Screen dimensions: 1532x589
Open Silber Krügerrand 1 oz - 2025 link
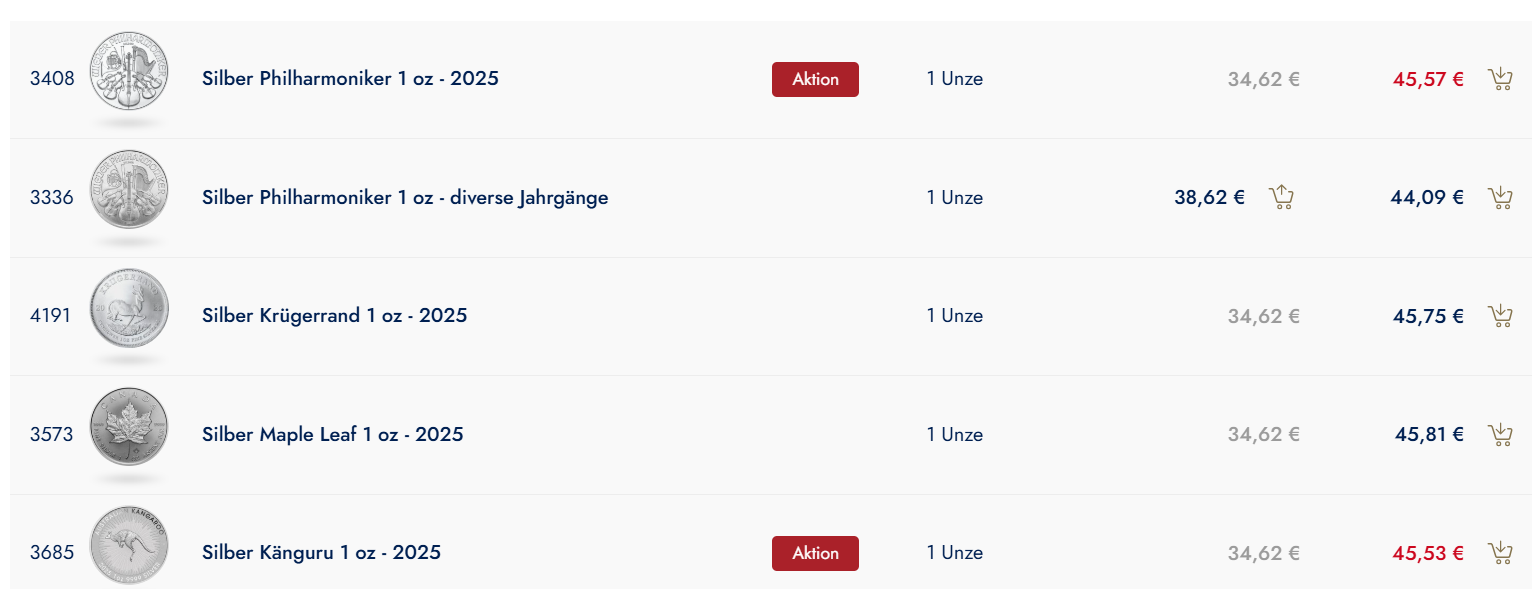tap(334, 316)
